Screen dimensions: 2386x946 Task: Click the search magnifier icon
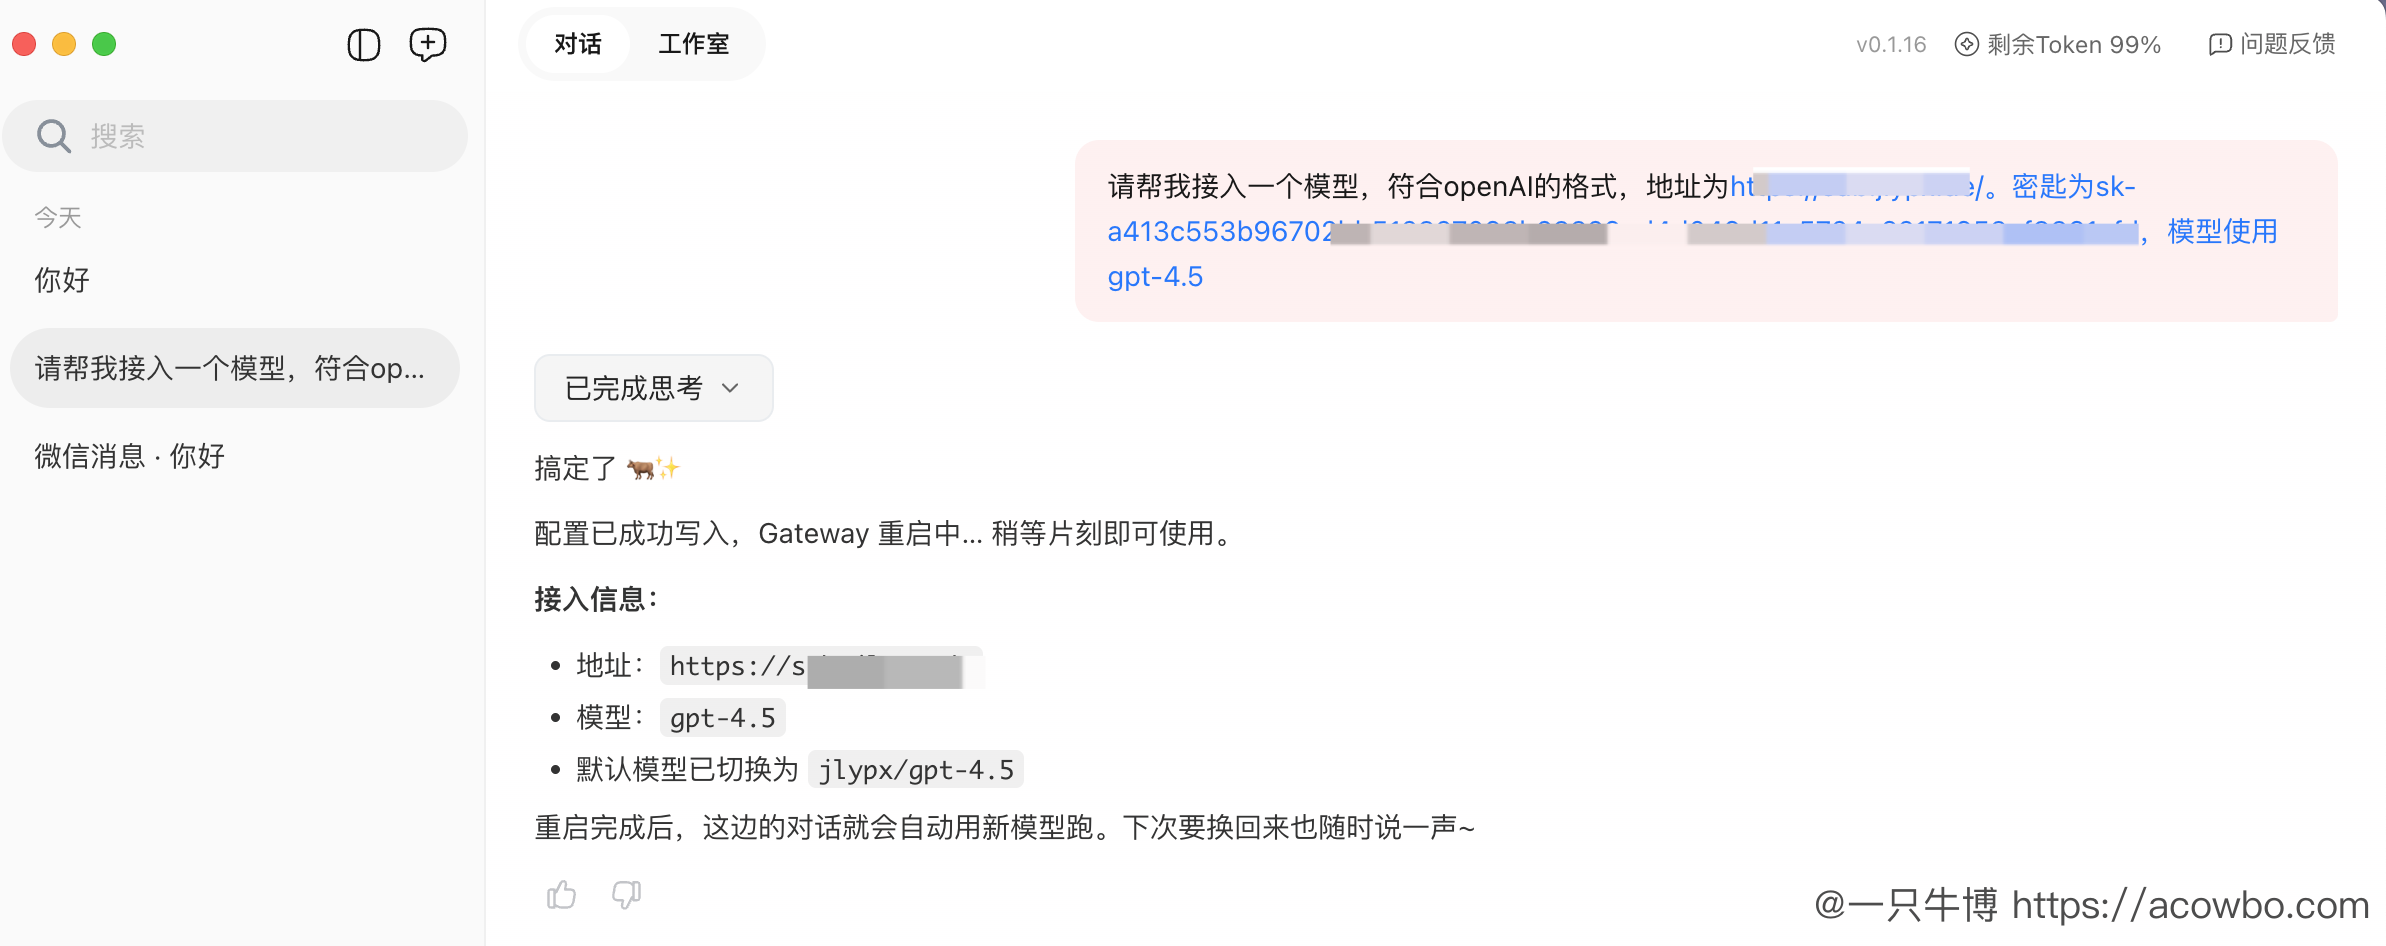(x=54, y=135)
